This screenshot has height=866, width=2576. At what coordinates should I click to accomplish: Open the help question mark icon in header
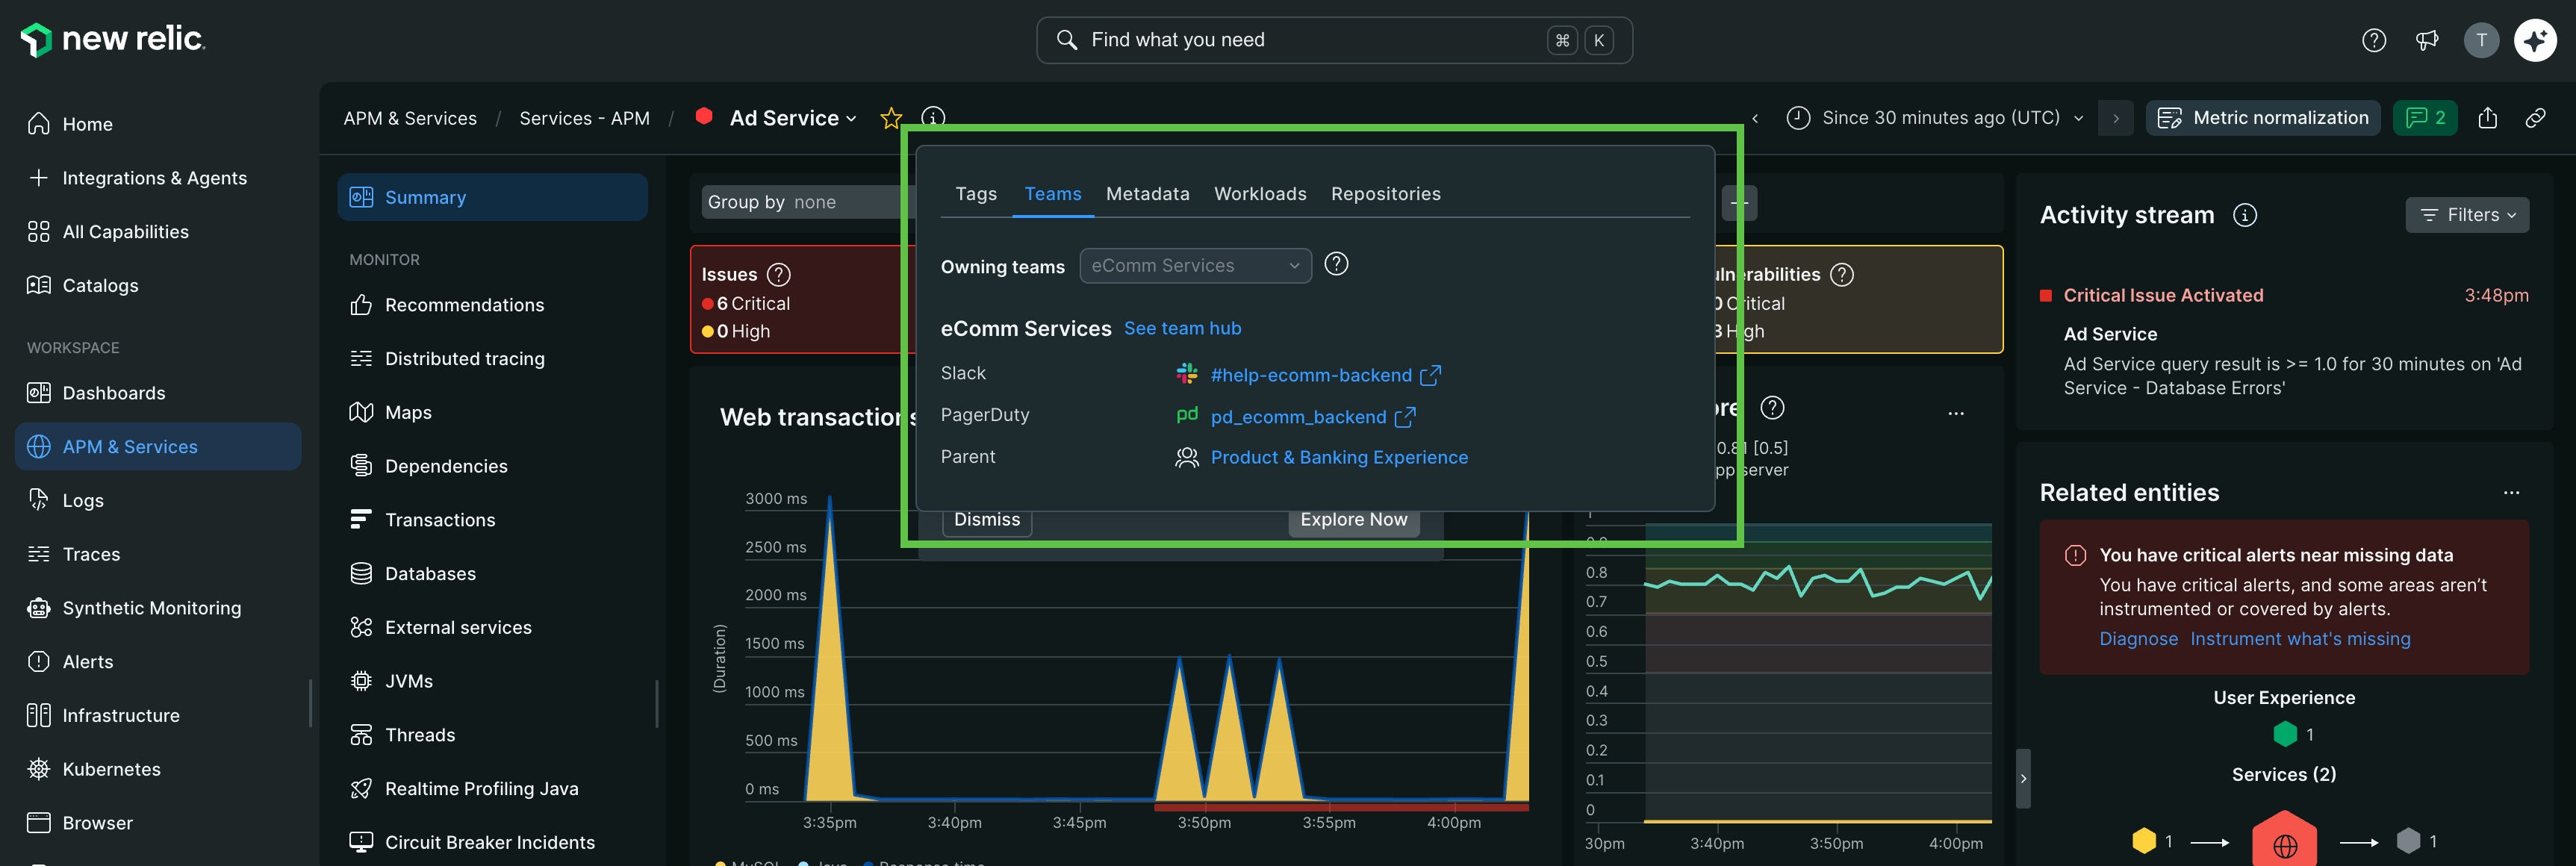[2373, 40]
